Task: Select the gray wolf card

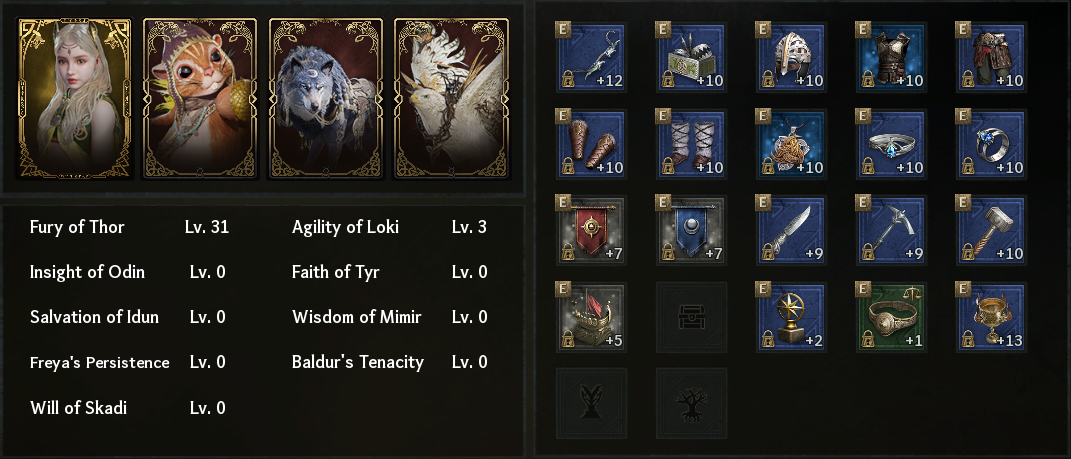Action: [x=326, y=99]
